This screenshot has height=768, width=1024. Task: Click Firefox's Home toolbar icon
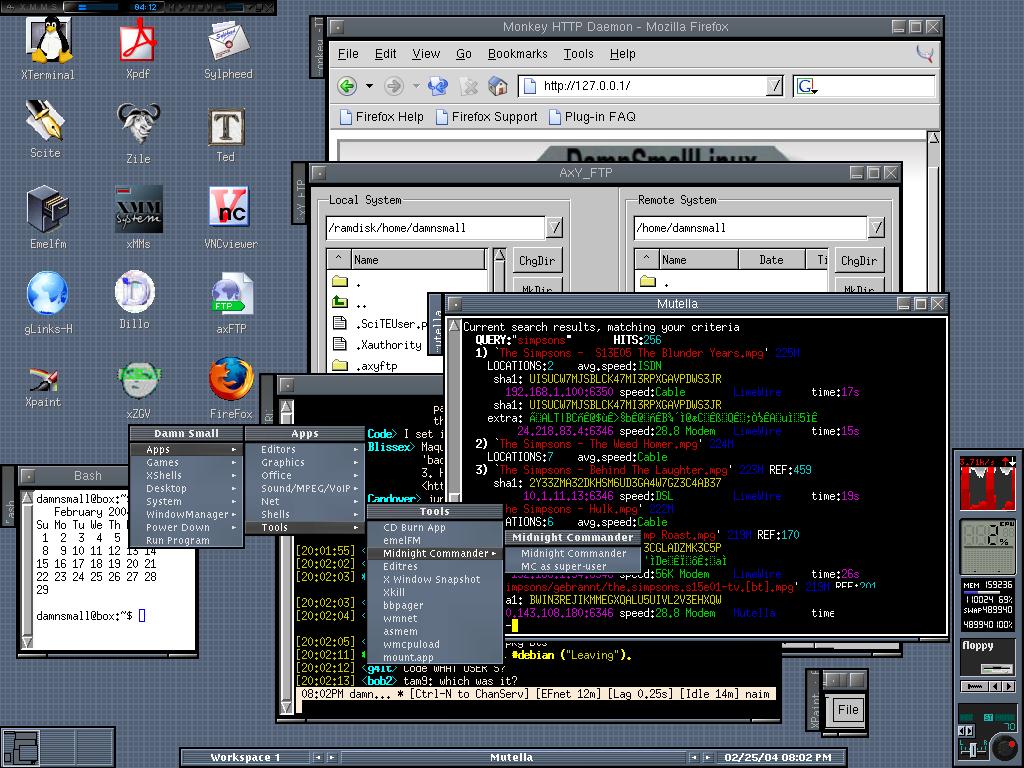click(x=498, y=86)
